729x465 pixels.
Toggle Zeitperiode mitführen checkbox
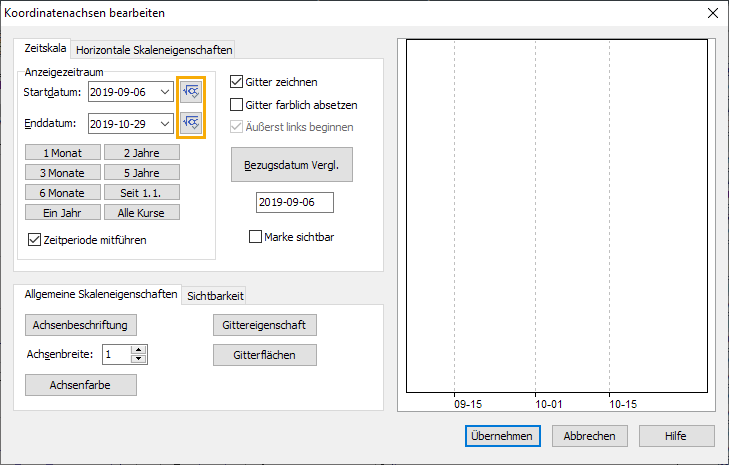tap(35, 239)
